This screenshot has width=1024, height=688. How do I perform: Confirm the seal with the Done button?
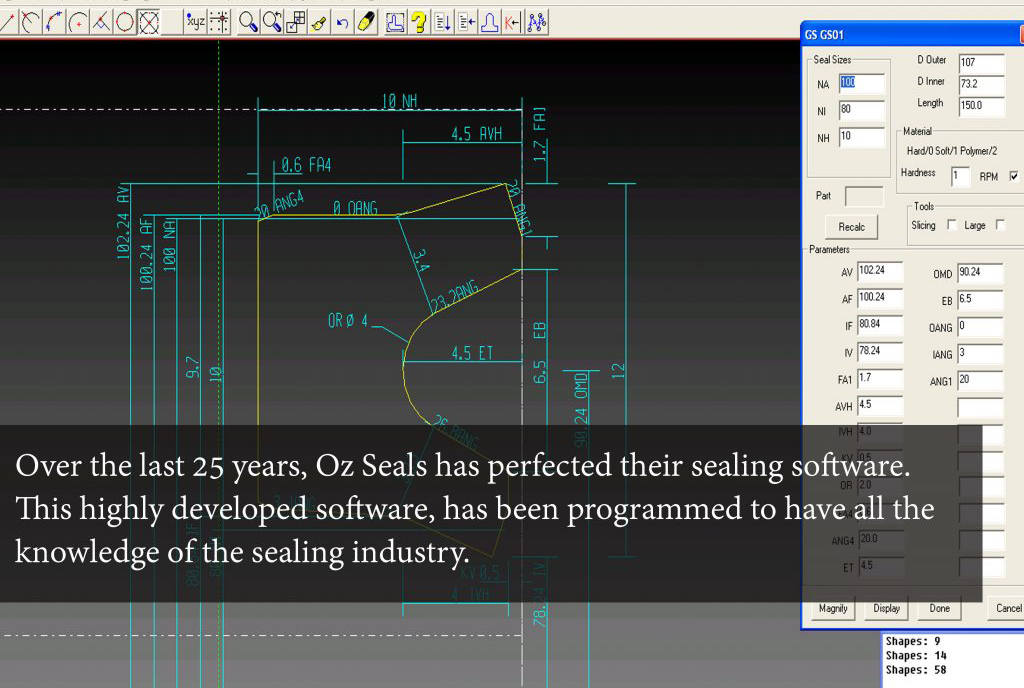point(939,608)
